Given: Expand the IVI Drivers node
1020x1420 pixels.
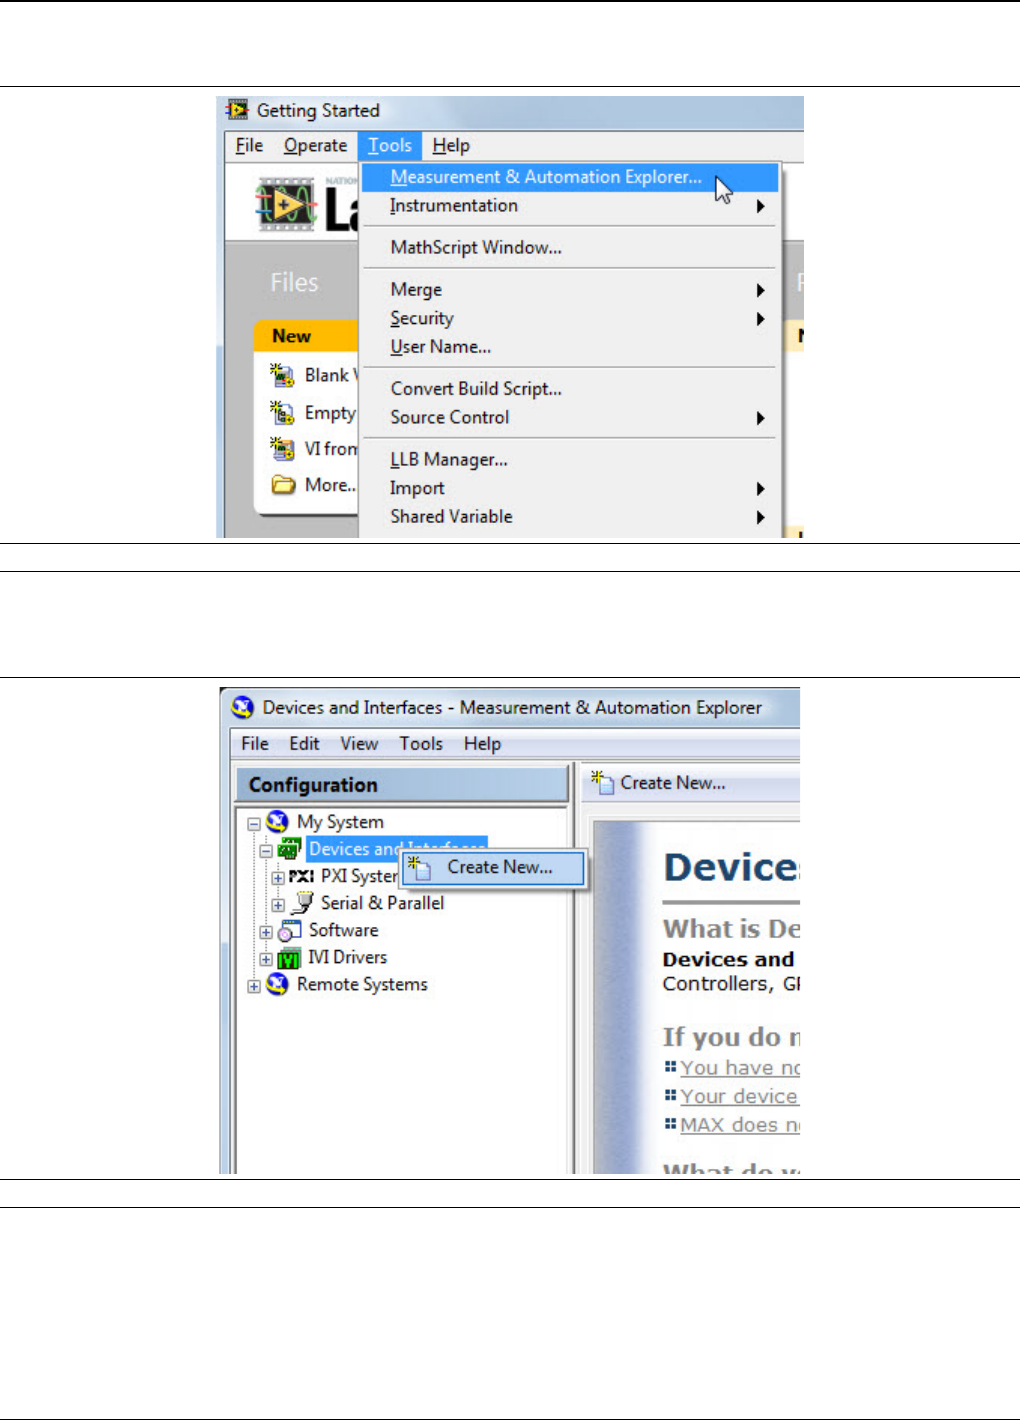Looking at the screenshot, I should [266, 960].
